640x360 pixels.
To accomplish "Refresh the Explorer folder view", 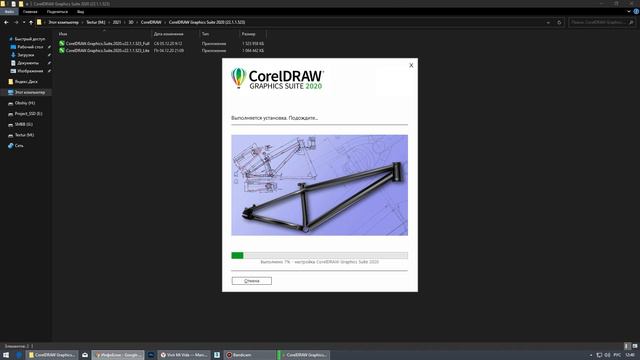I will [x=559, y=22].
